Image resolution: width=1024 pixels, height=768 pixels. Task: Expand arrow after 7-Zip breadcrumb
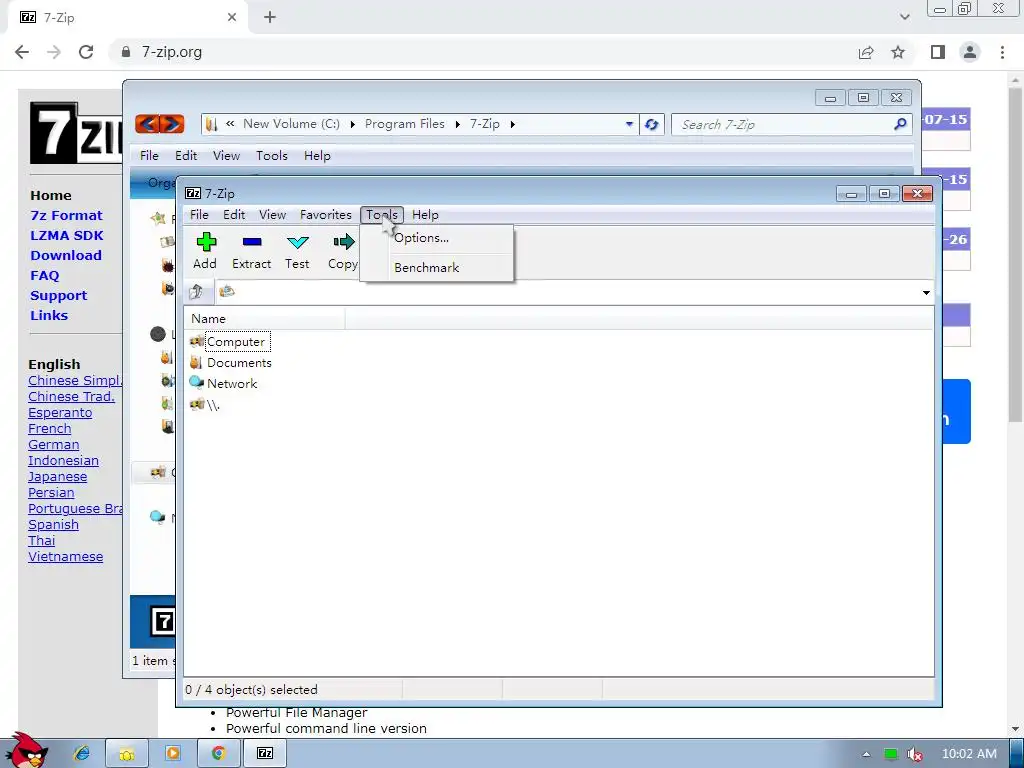(513, 124)
